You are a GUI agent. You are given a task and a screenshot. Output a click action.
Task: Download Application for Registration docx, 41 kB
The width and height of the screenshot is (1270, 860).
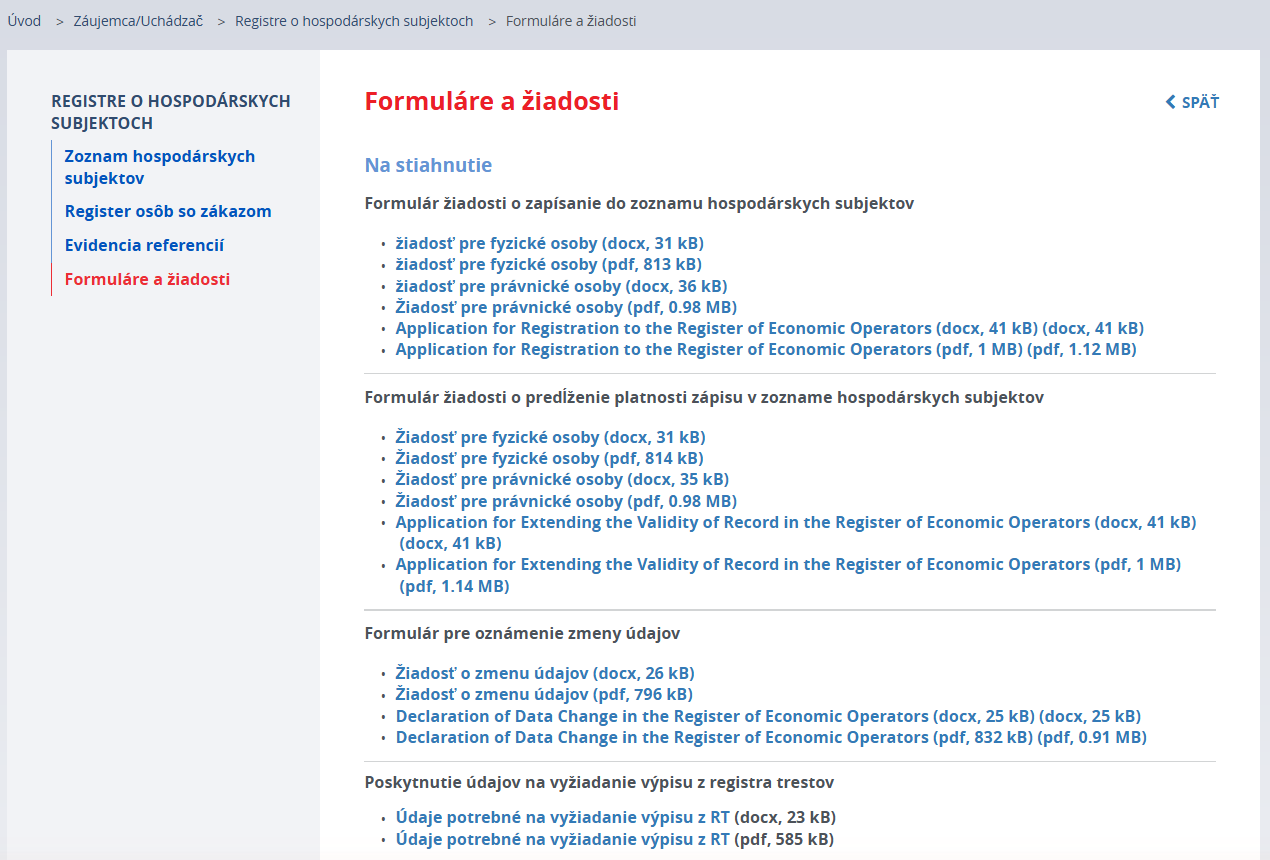(770, 328)
